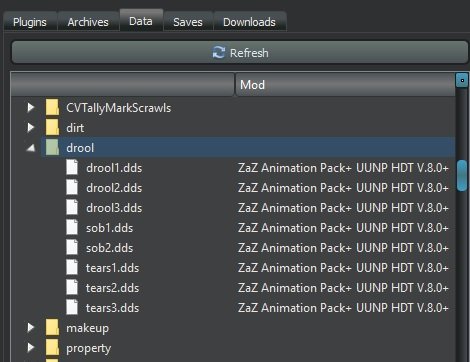
Task: Go to the Saves tab
Action: [x=188, y=22]
